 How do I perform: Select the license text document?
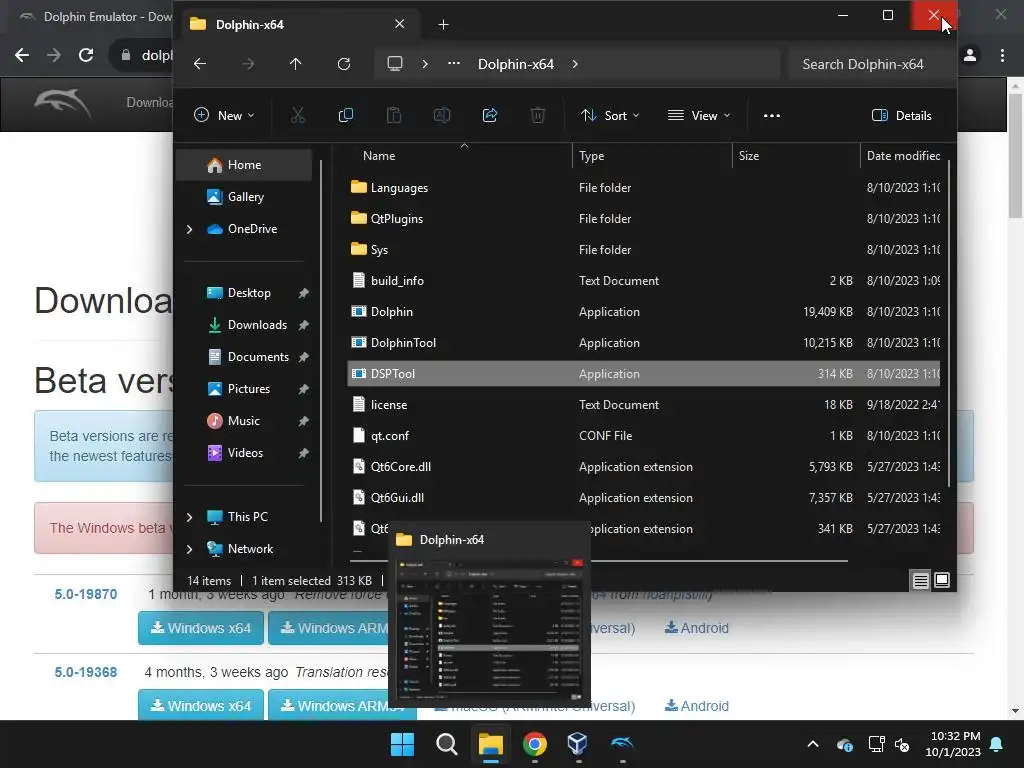click(x=644, y=405)
